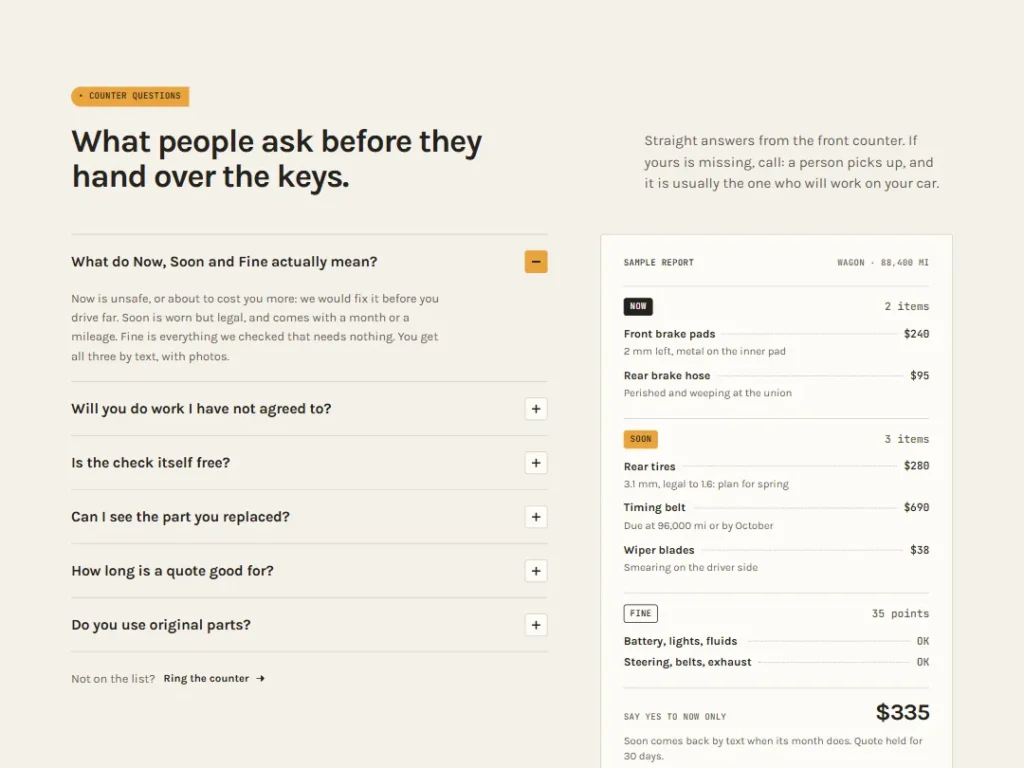Click the FINE badge in the sample report

click(x=641, y=613)
